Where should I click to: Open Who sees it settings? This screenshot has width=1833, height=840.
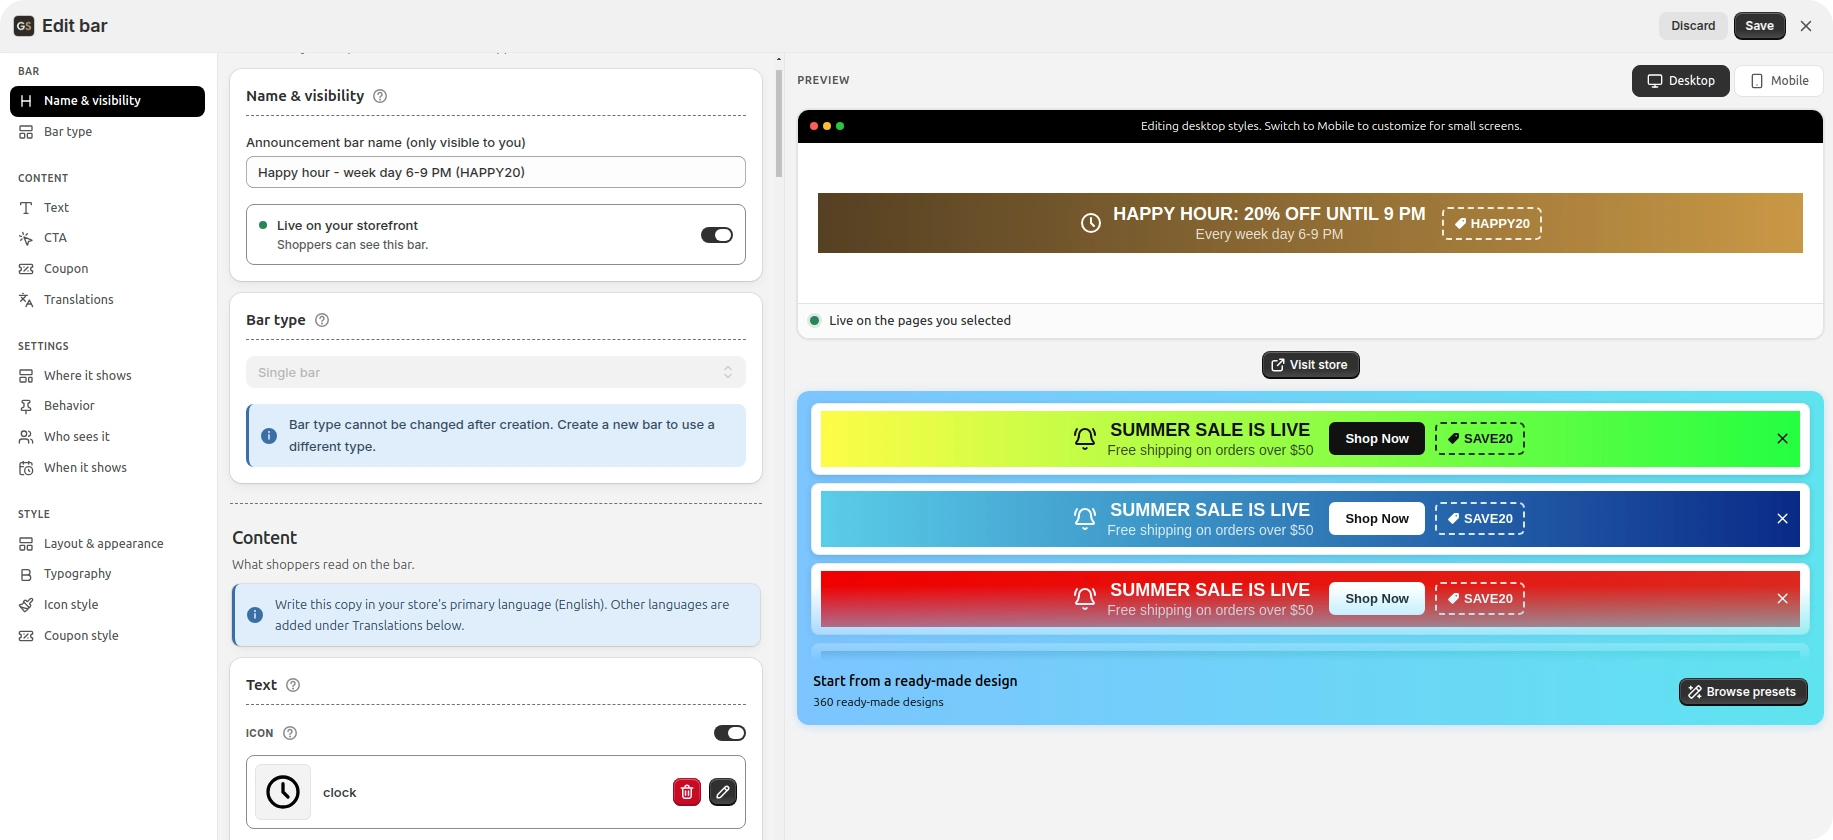tap(108, 437)
